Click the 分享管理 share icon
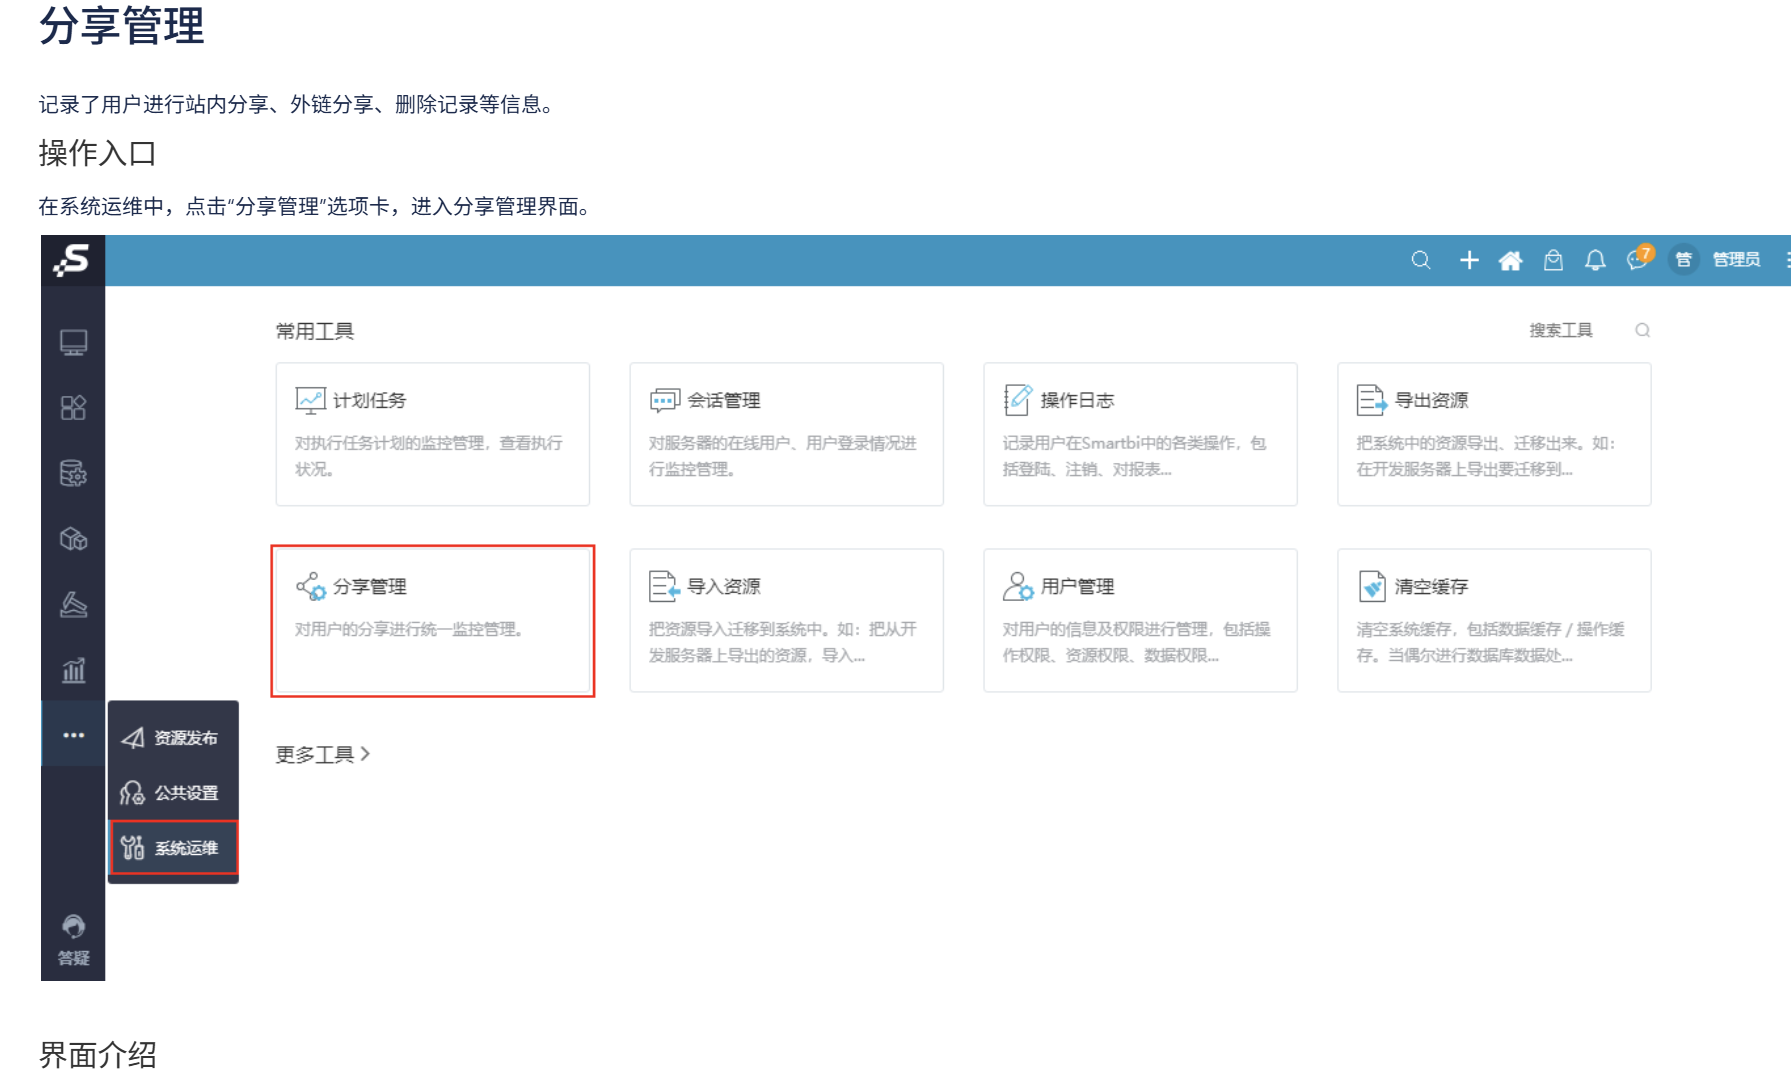The image size is (1791, 1089). point(311,586)
